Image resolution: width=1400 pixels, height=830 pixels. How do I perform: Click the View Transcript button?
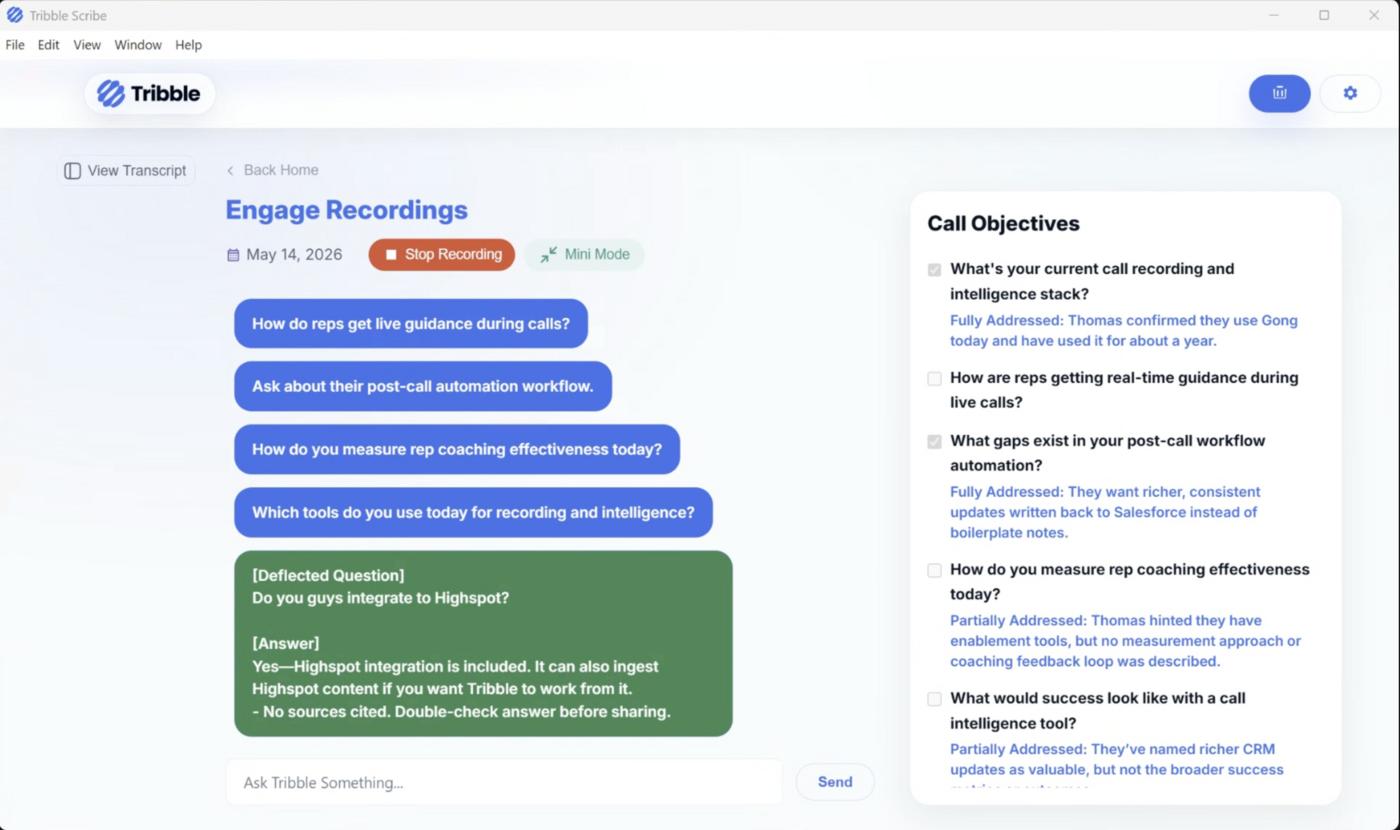point(125,171)
